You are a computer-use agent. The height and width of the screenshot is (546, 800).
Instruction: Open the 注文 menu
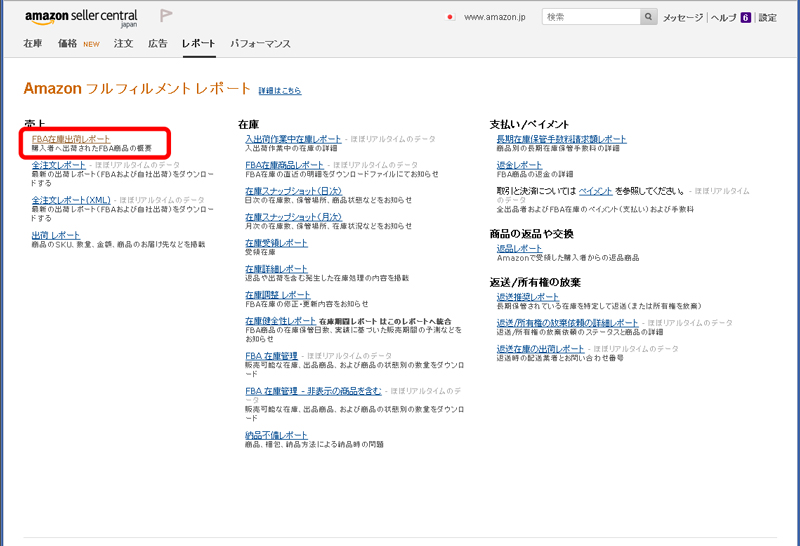pos(123,43)
